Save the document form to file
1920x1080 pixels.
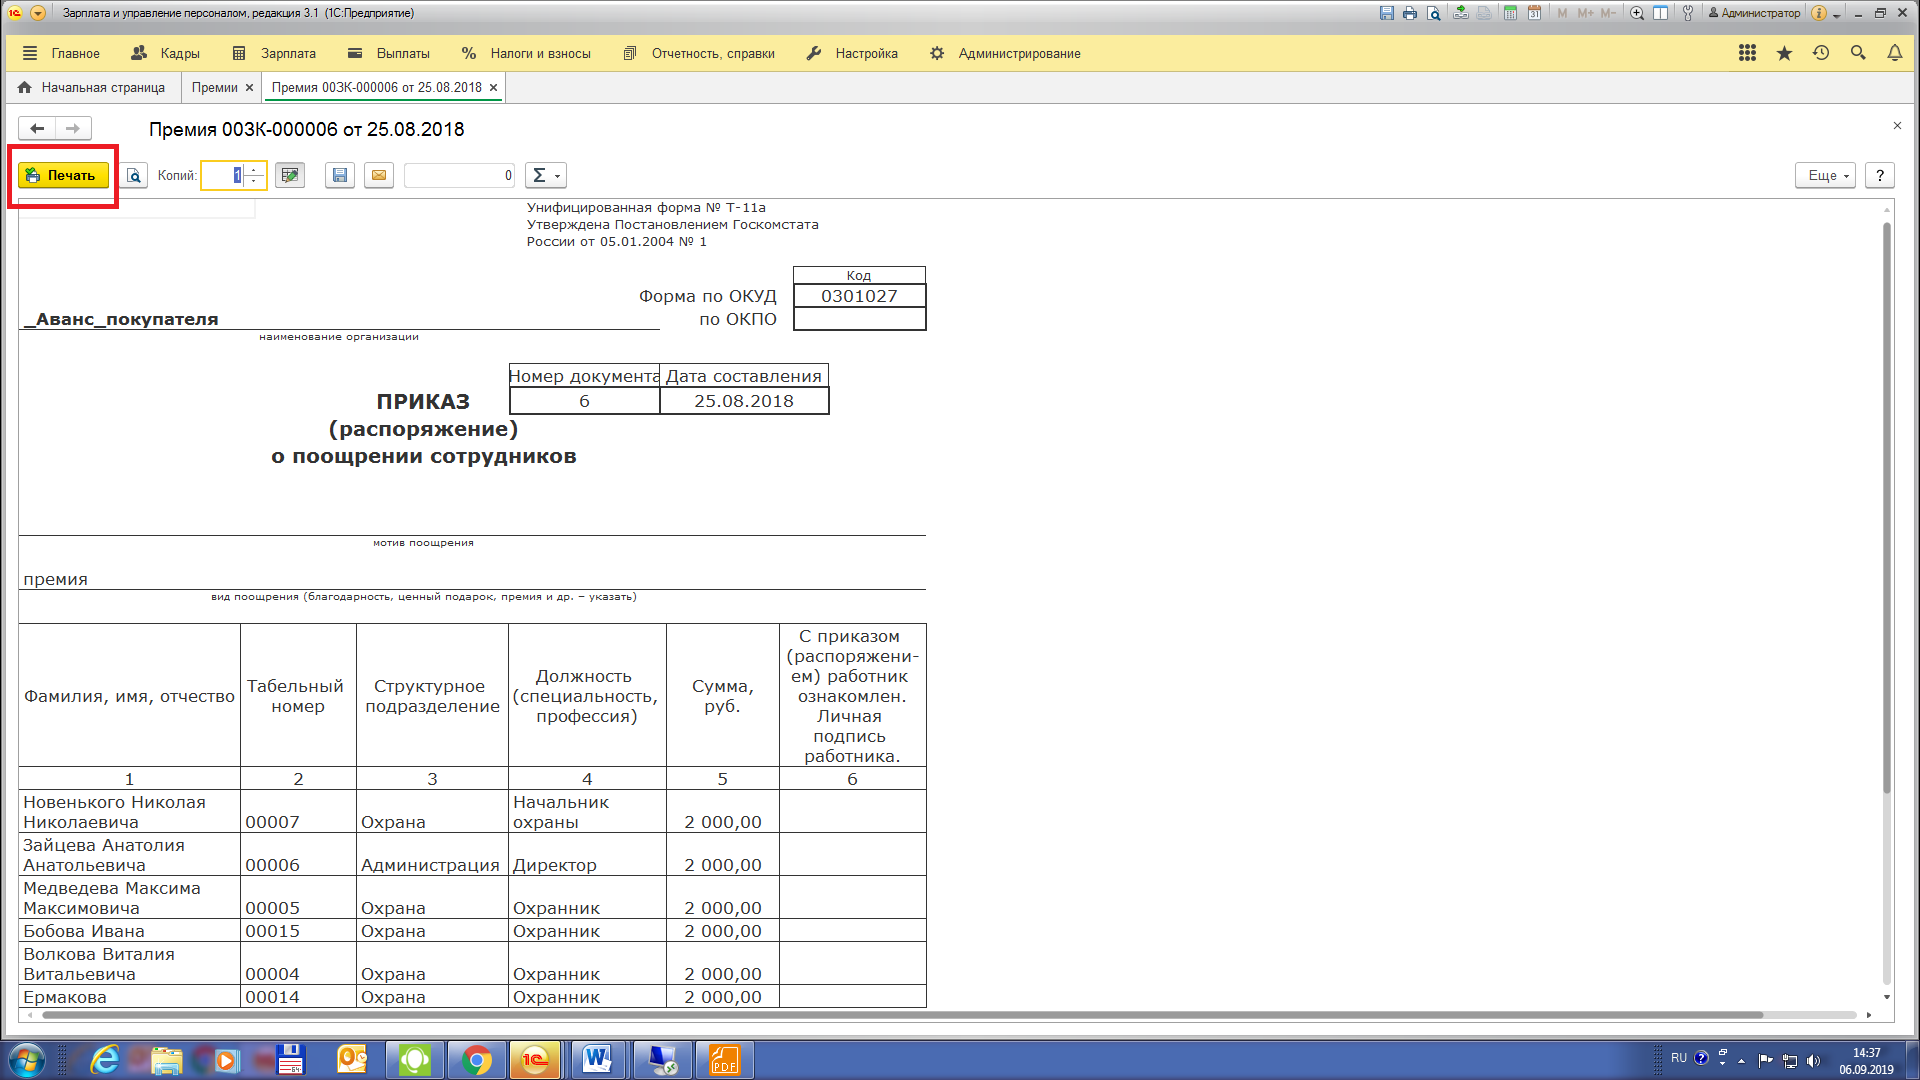click(x=340, y=175)
